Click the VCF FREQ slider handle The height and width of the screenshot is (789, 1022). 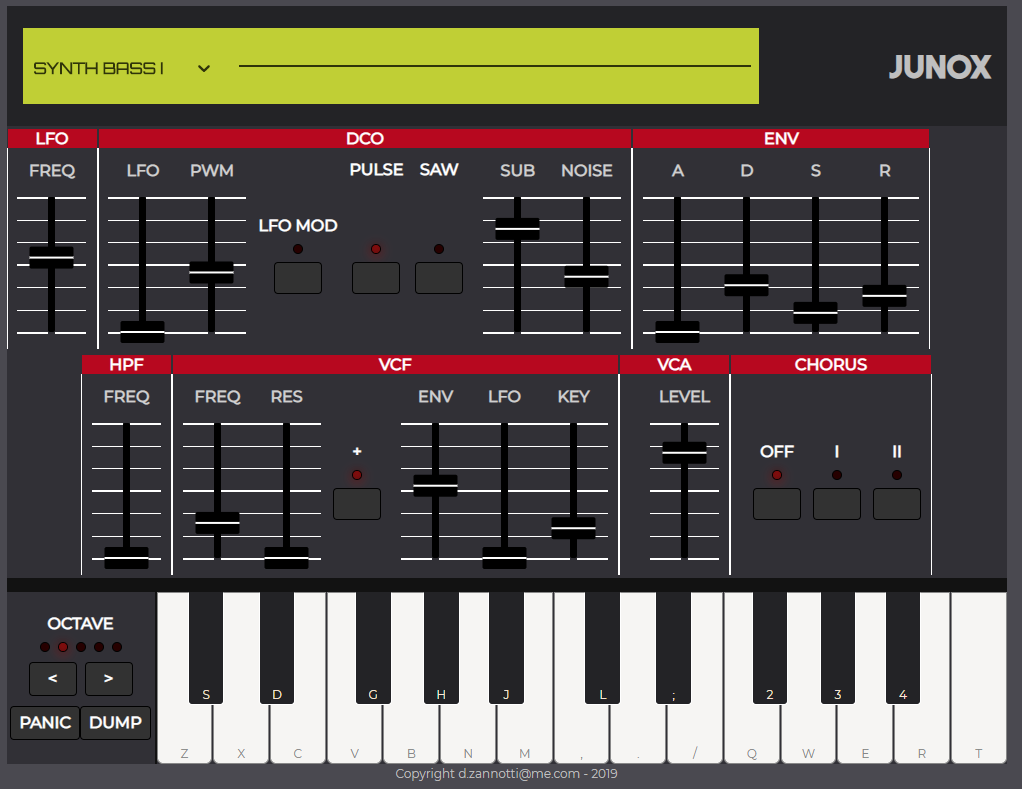[218, 523]
